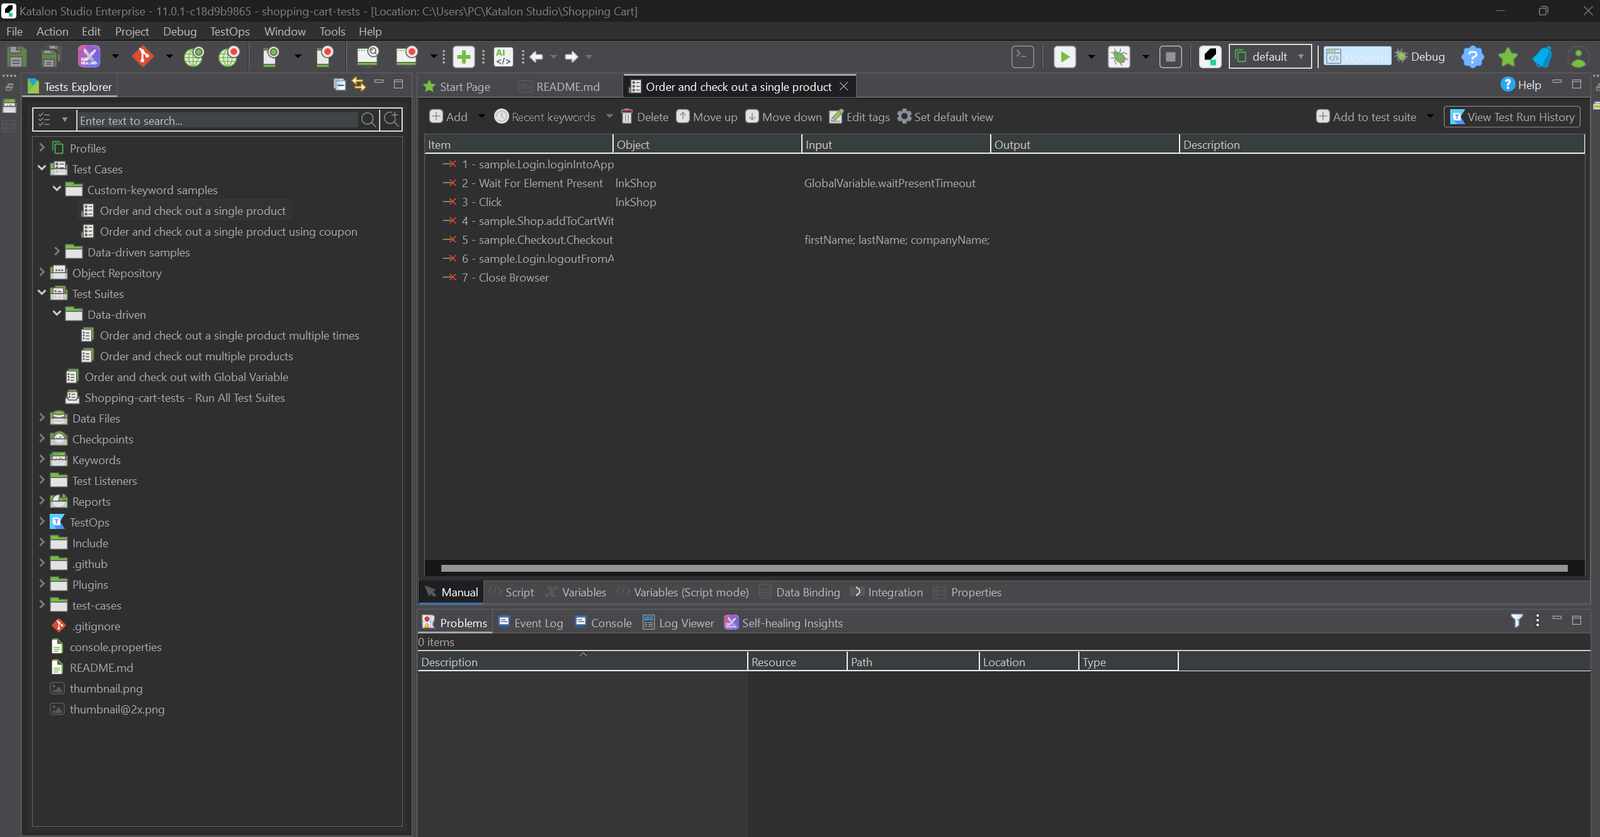
Task: Click Collapse All icon in Tests Explorer
Action: 340,85
